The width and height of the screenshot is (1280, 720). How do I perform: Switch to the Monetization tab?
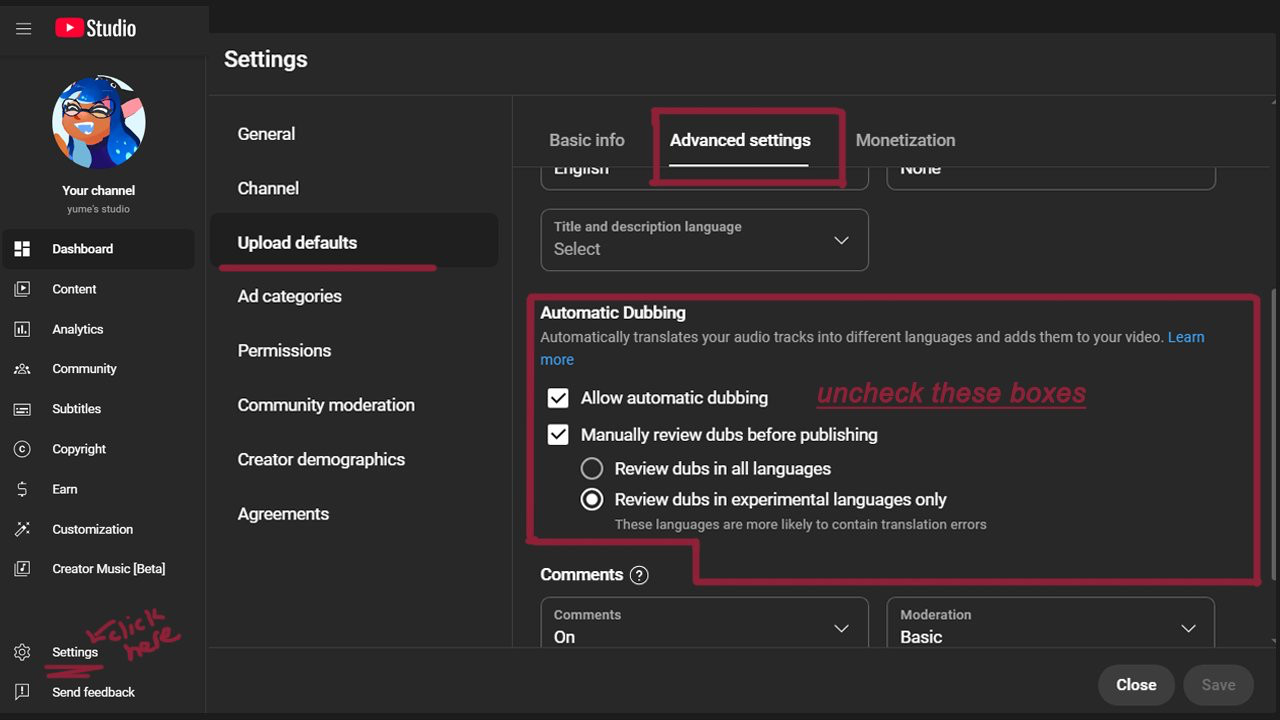(x=905, y=140)
